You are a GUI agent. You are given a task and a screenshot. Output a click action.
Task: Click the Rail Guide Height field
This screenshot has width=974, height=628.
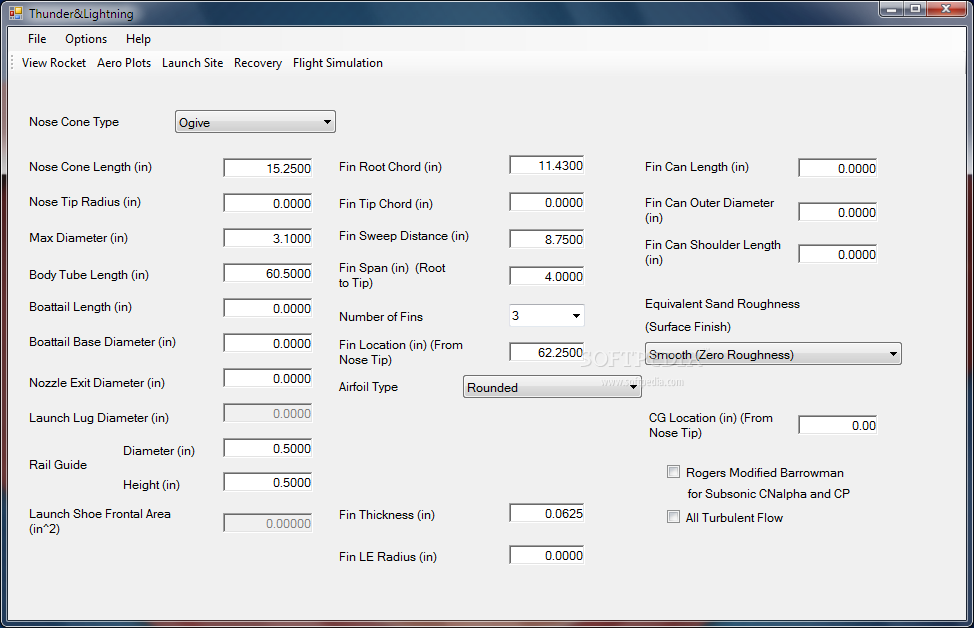point(268,482)
